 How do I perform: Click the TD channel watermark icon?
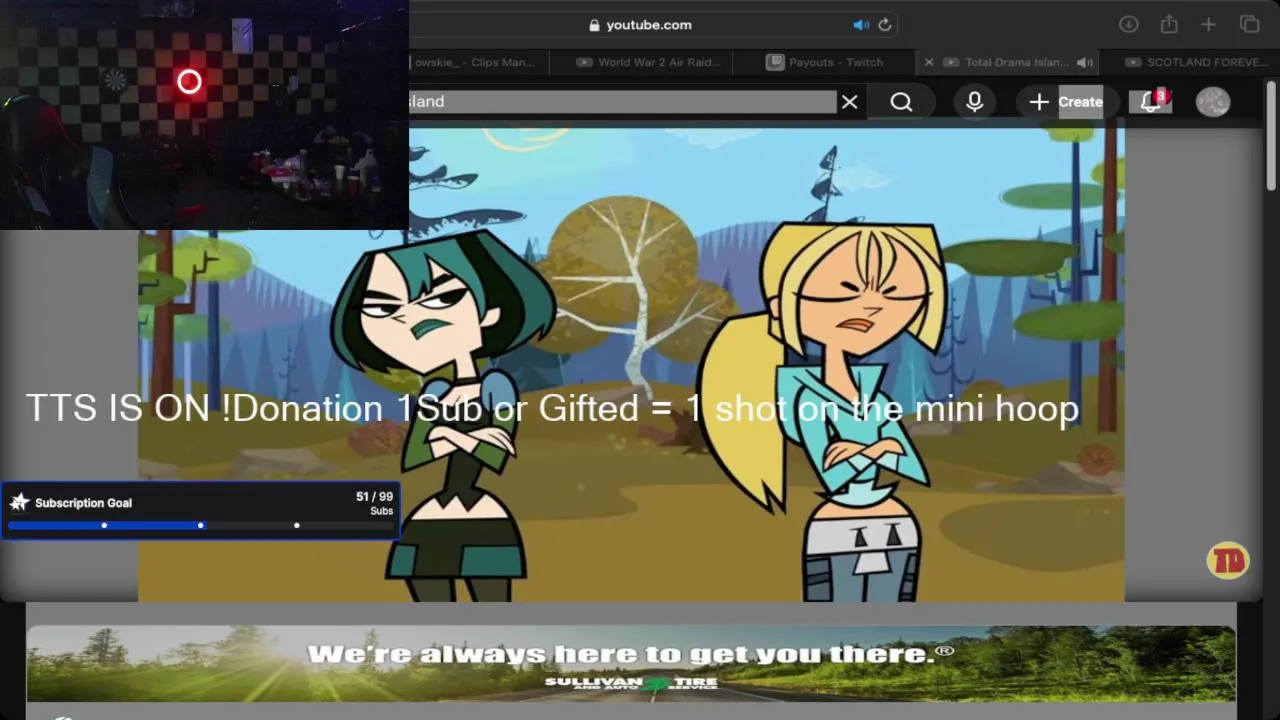click(x=1228, y=560)
